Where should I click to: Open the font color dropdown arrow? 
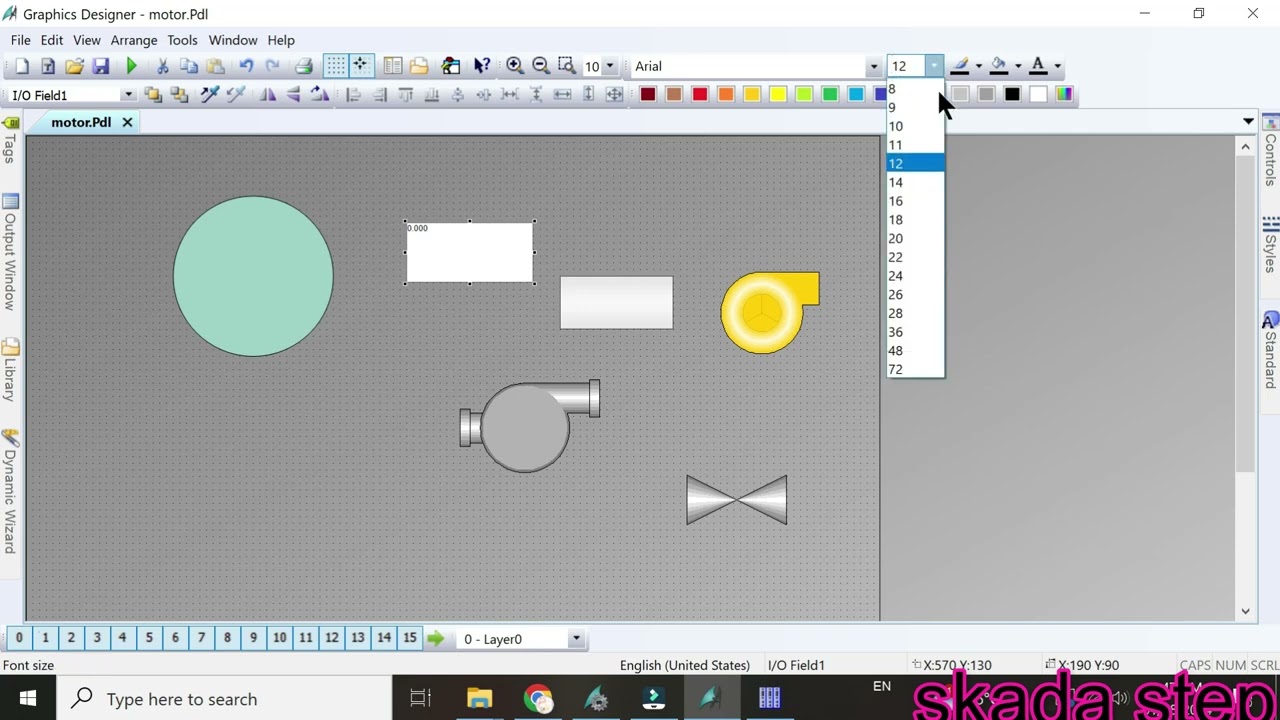pos(1057,66)
